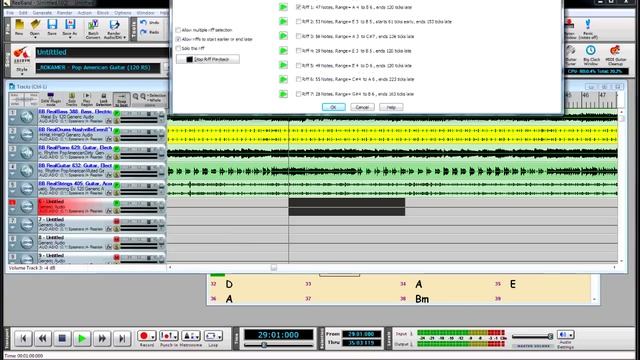Open the Punch In dropdown
640x360 pixels.
[x=175, y=337]
